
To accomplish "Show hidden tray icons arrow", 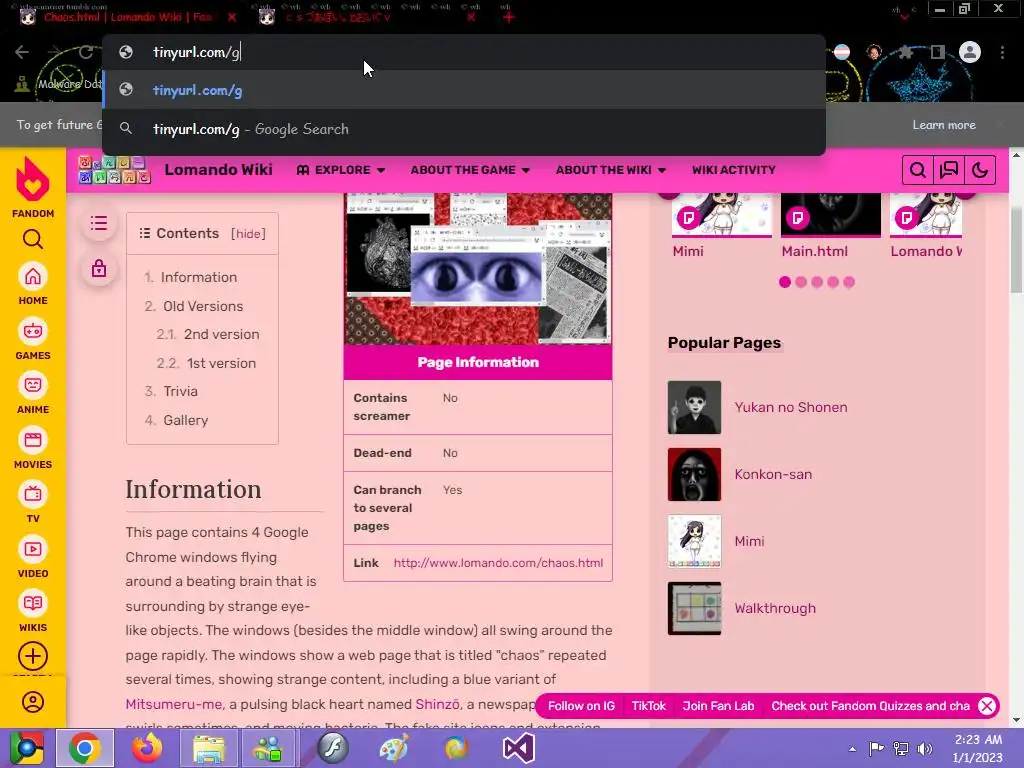I will pos(852,748).
